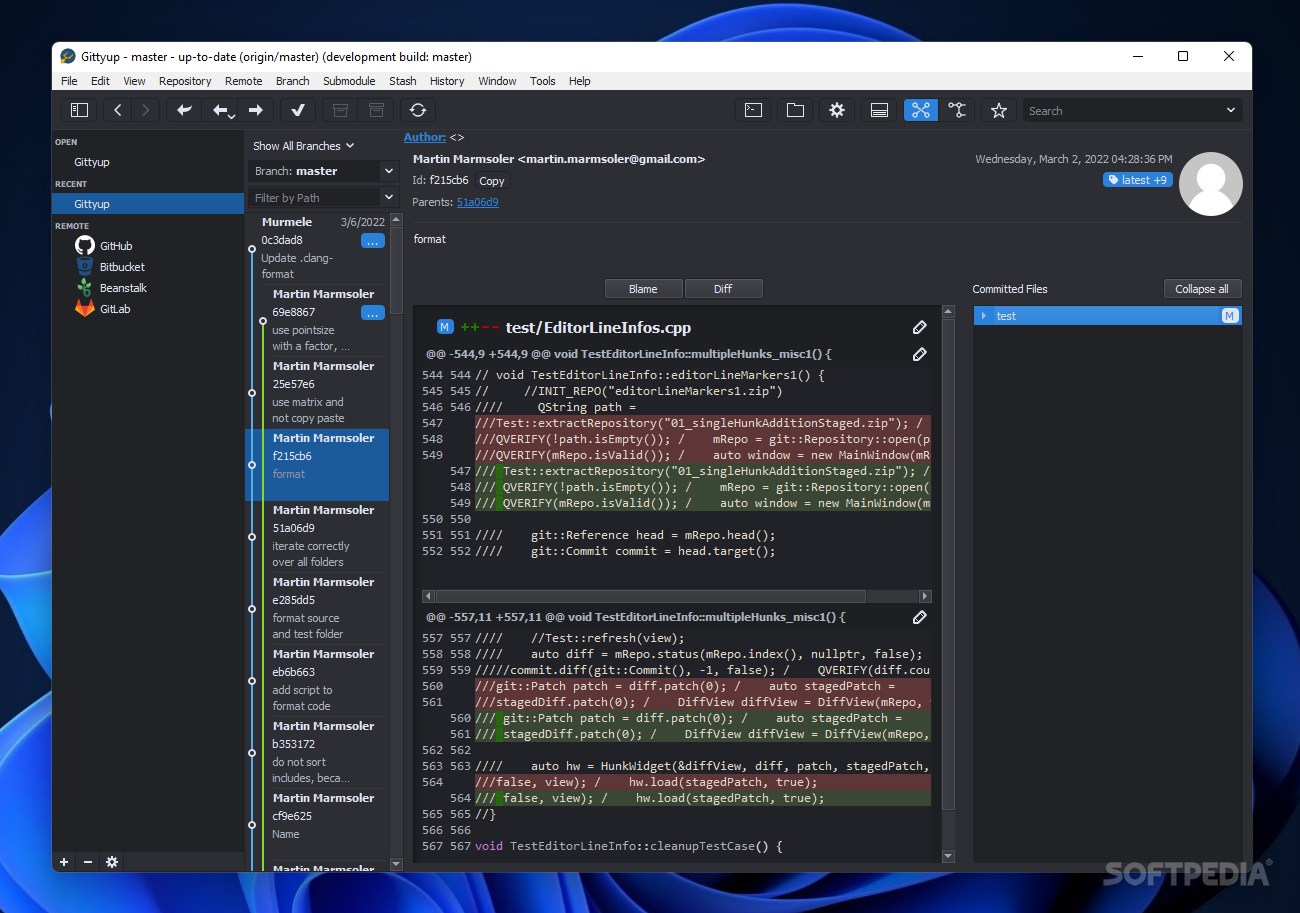Select commit eb6b663 add script

point(318,681)
